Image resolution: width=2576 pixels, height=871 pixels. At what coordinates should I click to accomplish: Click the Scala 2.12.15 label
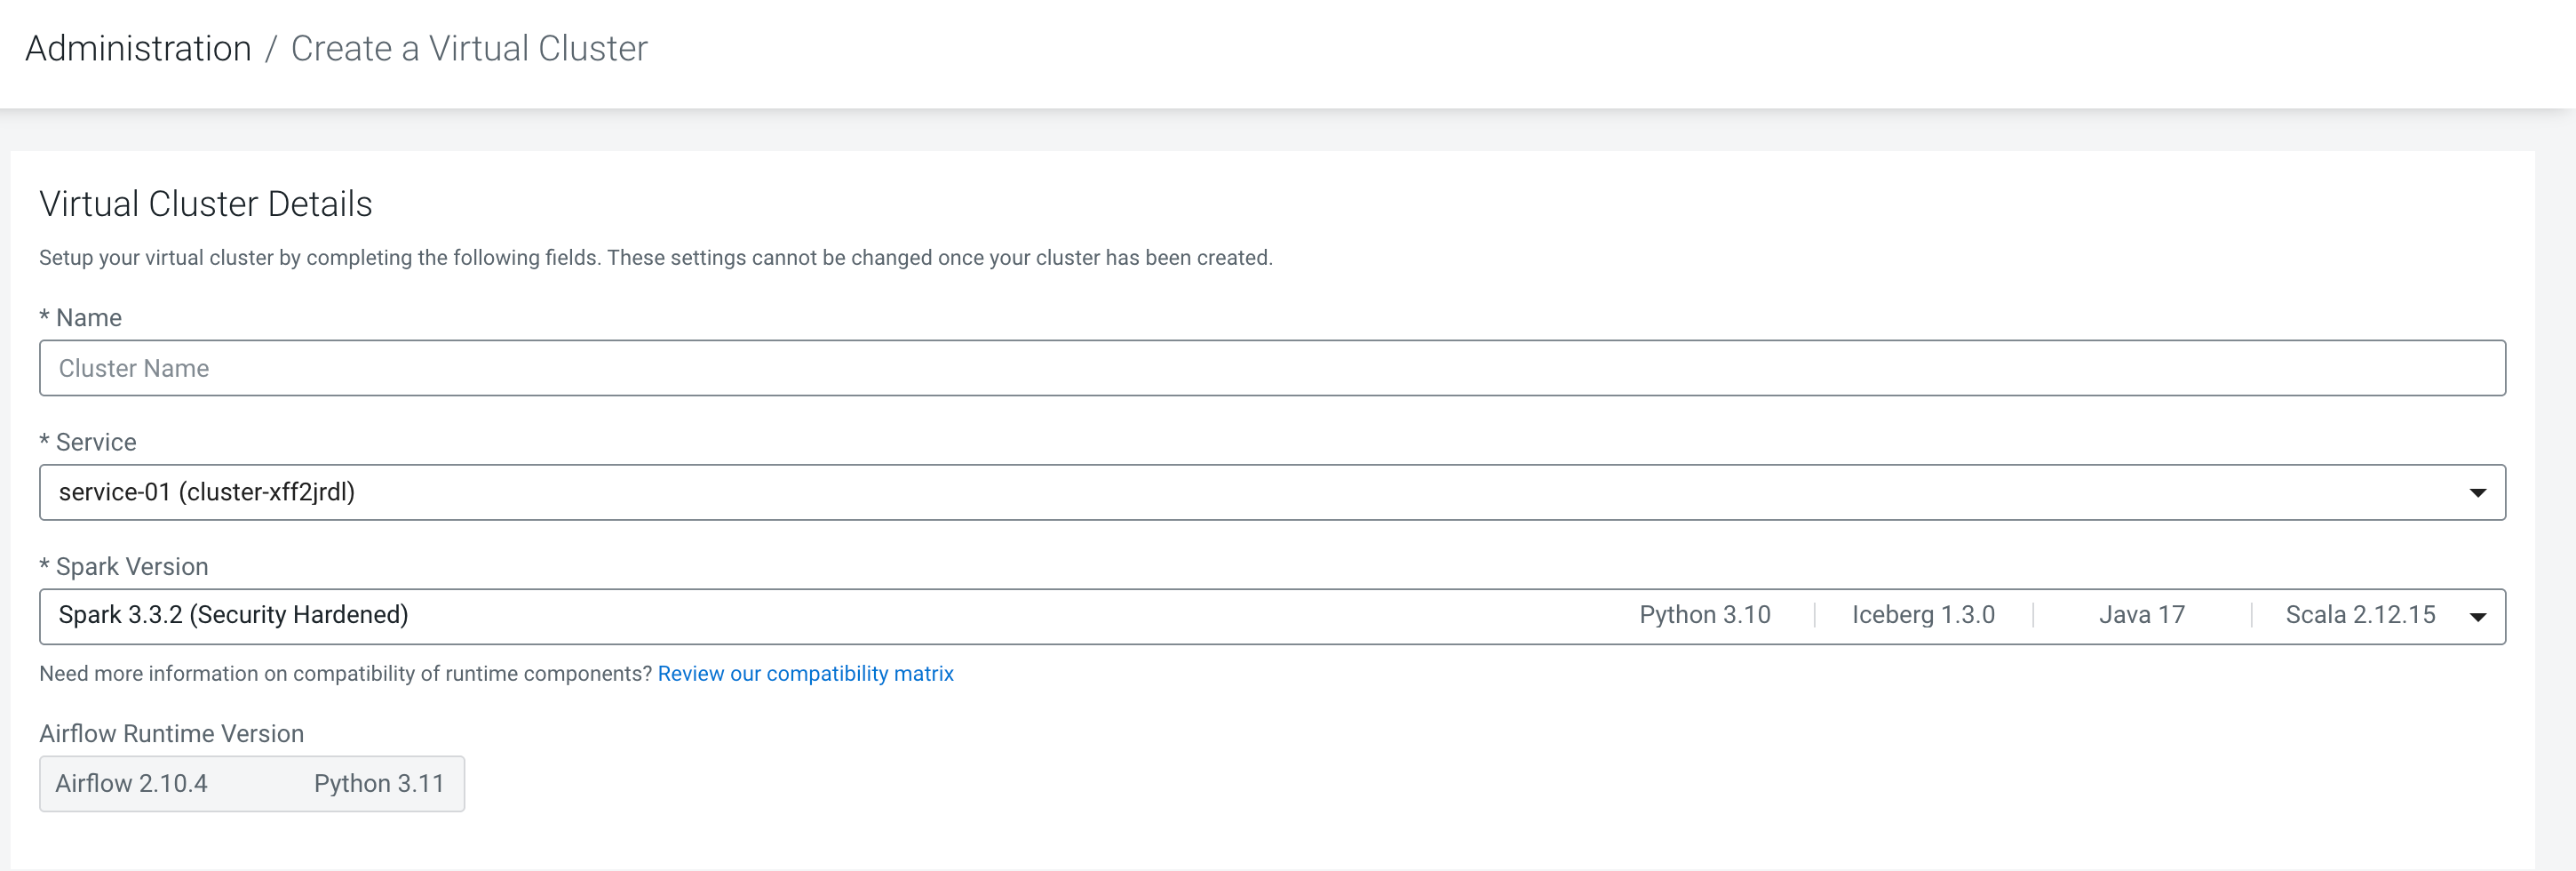2360,615
